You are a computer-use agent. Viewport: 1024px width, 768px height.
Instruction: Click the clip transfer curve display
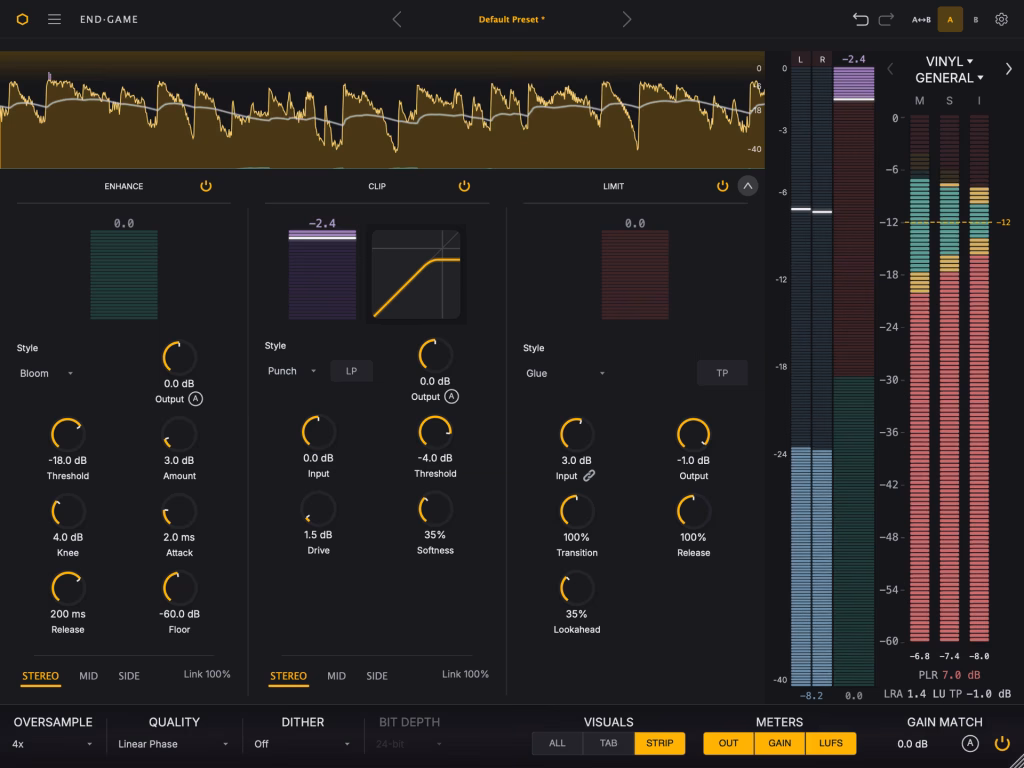click(416, 274)
